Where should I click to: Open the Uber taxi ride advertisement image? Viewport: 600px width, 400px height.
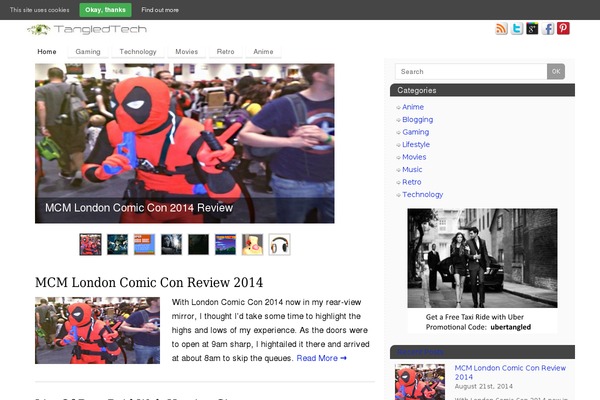tap(482, 258)
